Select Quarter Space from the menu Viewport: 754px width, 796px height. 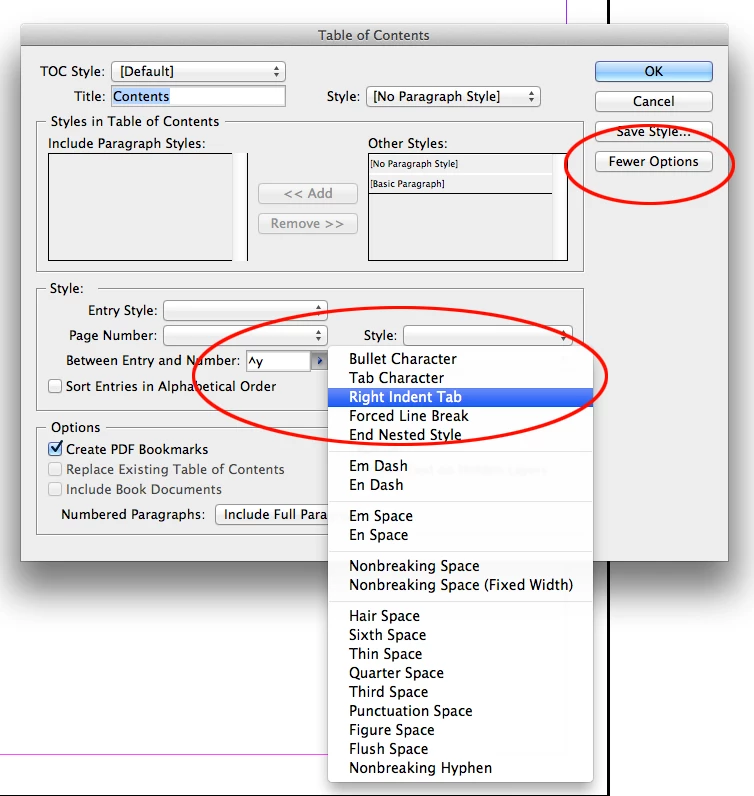460,673
